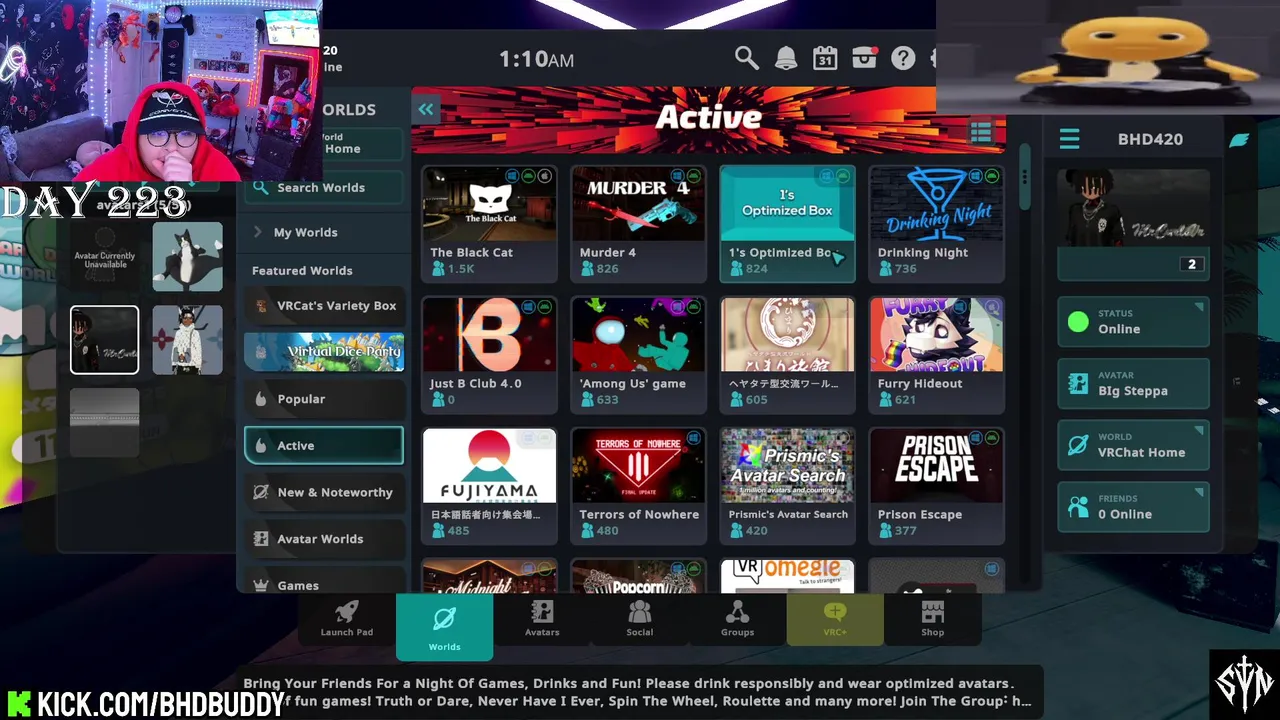The width and height of the screenshot is (1280, 720).
Task: Click the green Online status indicator
Action: point(1078,322)
